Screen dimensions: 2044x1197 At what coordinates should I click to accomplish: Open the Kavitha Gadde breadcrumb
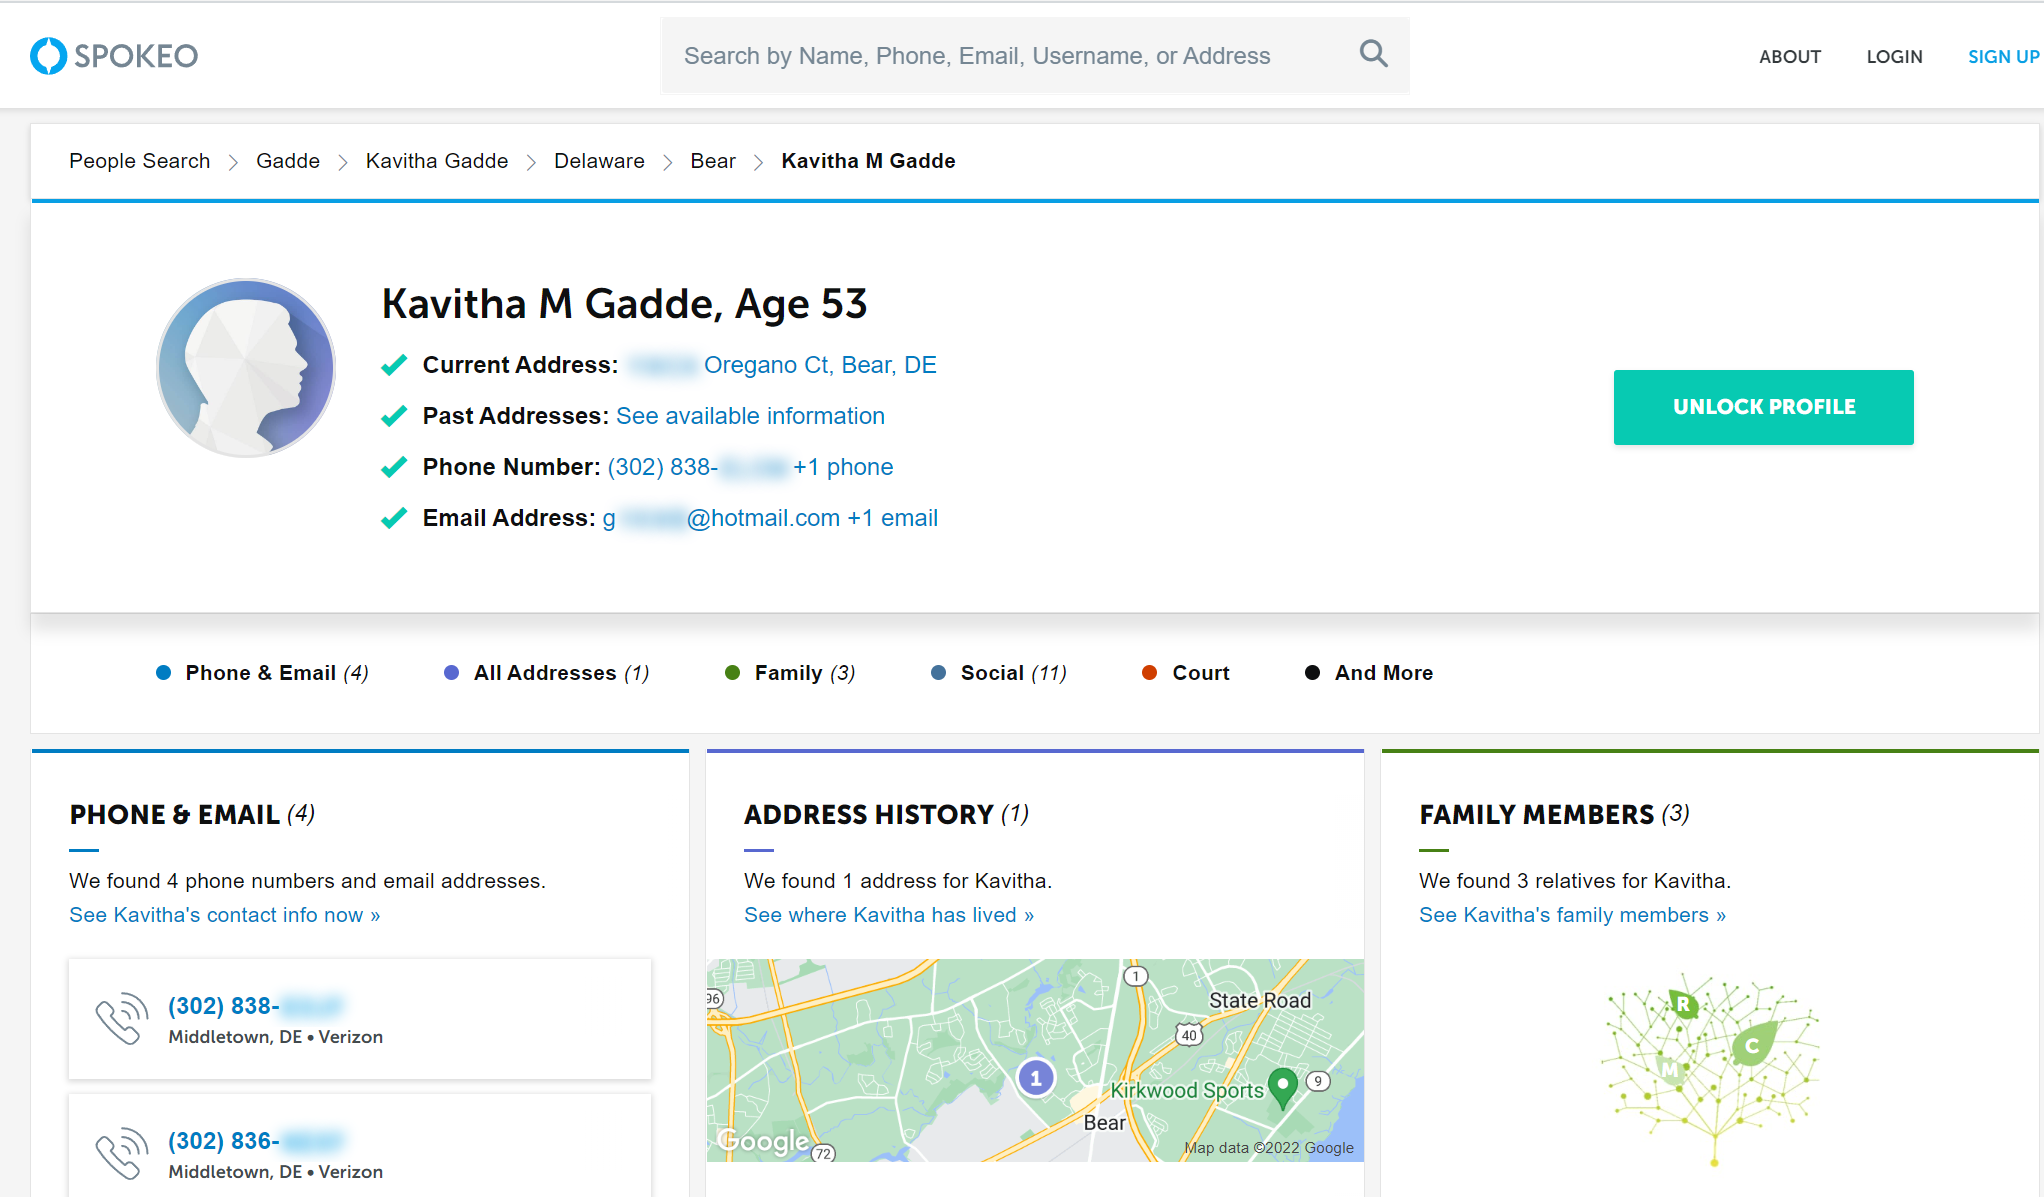437,161
